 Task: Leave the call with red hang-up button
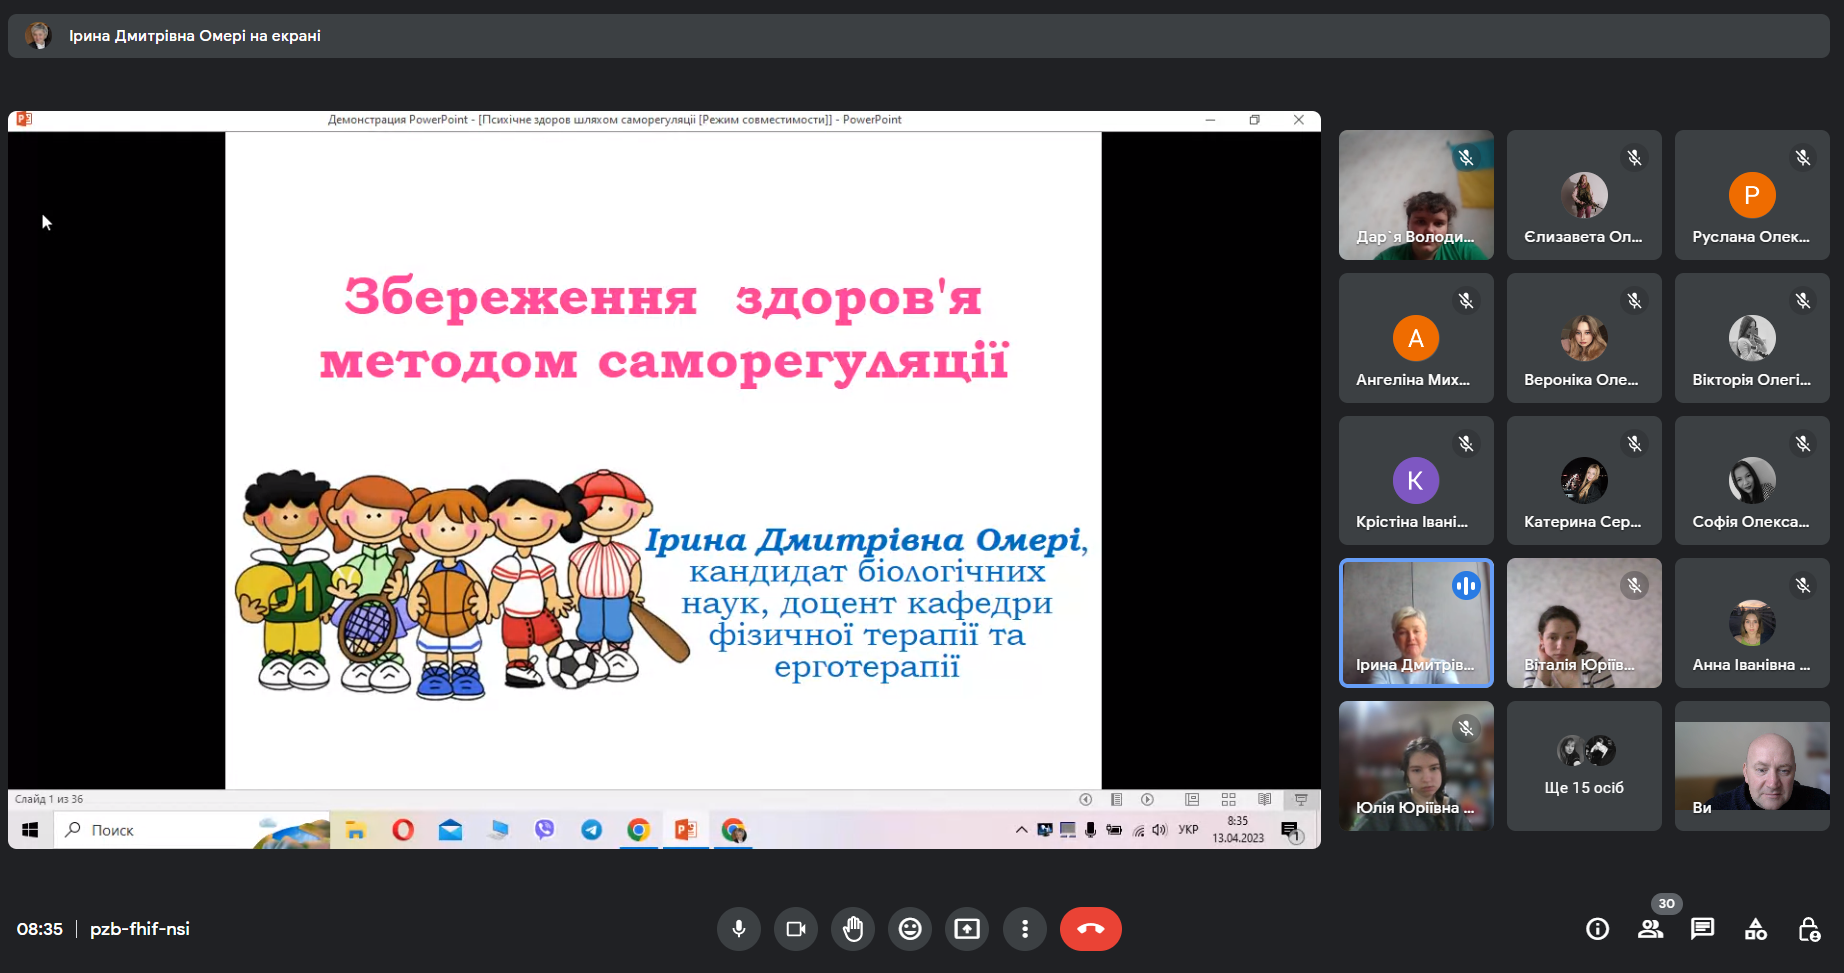click(1090, 929)
